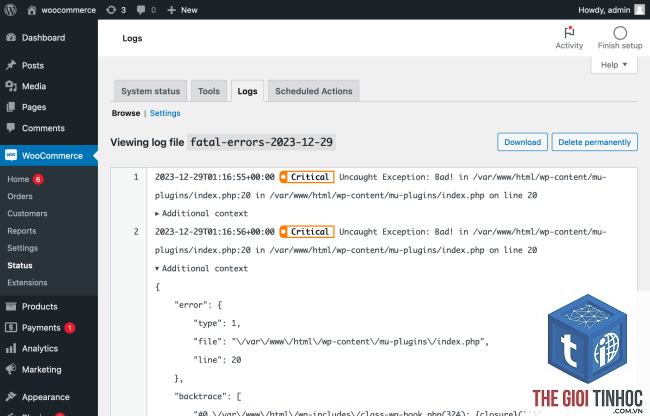The image size is (650, 416).
Task: Click the "backtrace": [ JSON line
Action: coord(208,396)
